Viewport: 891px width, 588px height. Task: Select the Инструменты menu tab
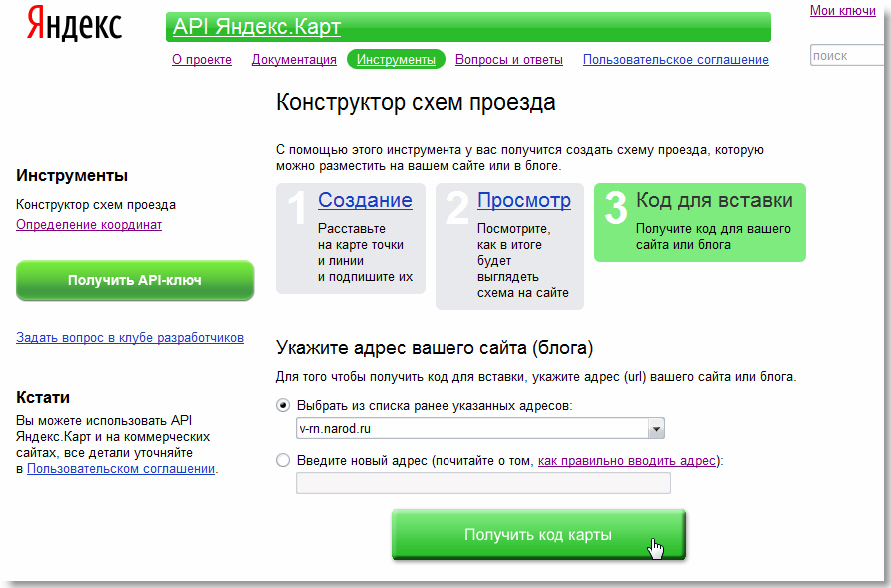click(396, 60)
